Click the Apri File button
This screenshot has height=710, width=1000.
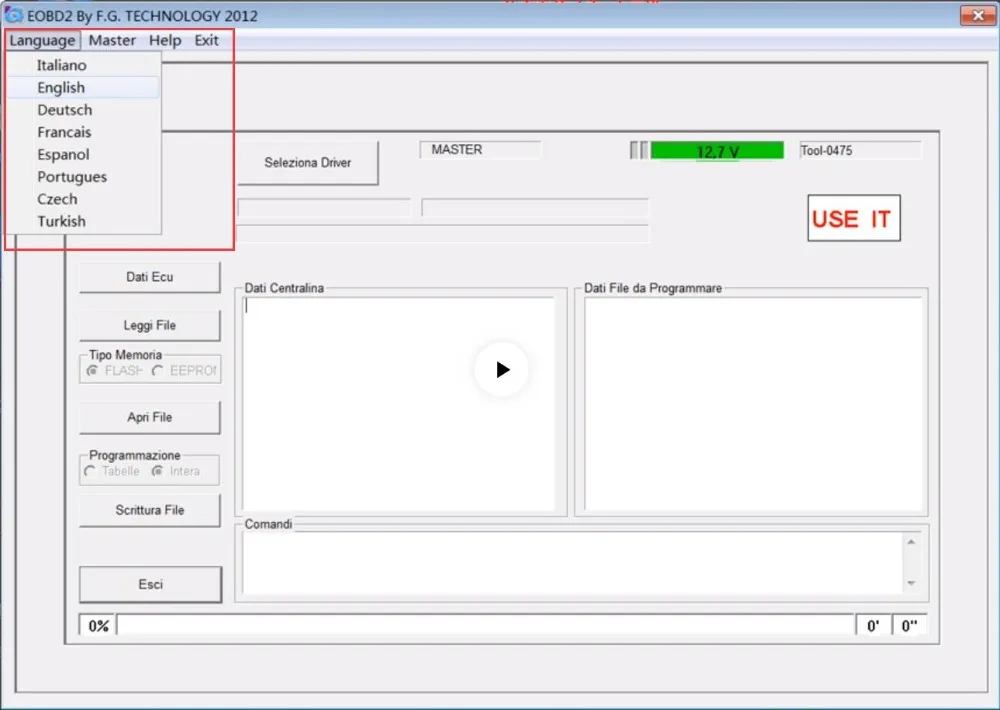pyautogui.click(x=150, y=417)
